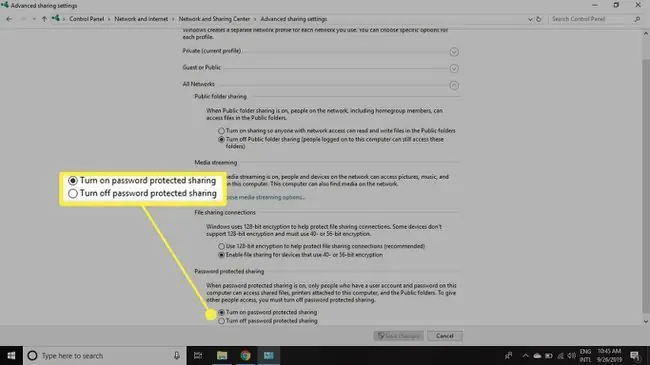Open File Explorer from the taskbar
Viewport: 650px width, 365px height.
coord(222,355)
